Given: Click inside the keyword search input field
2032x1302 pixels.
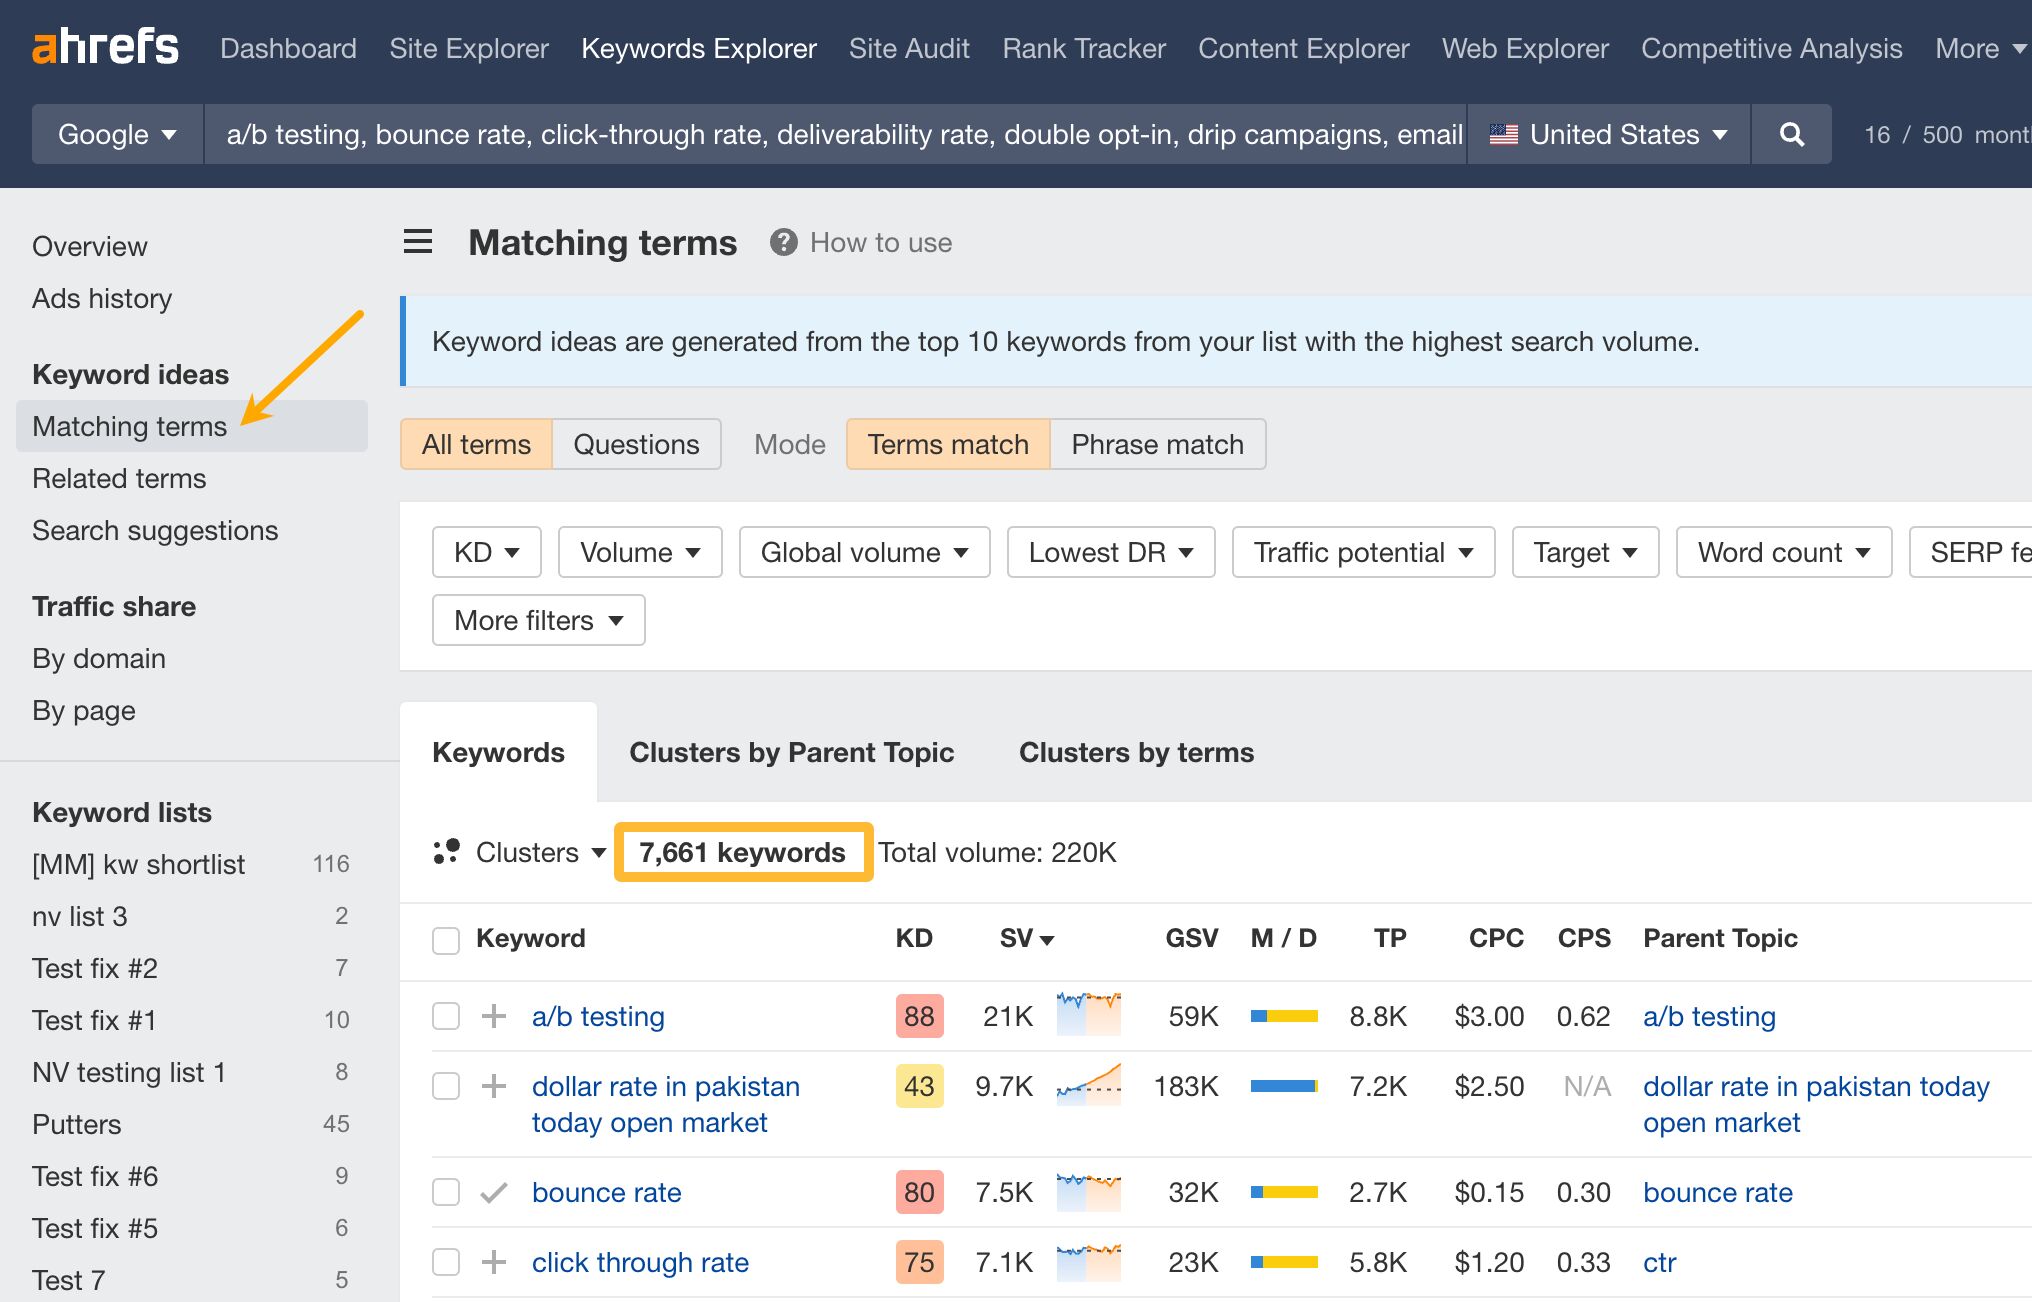Looking at the screenshot, I should 840,133.
